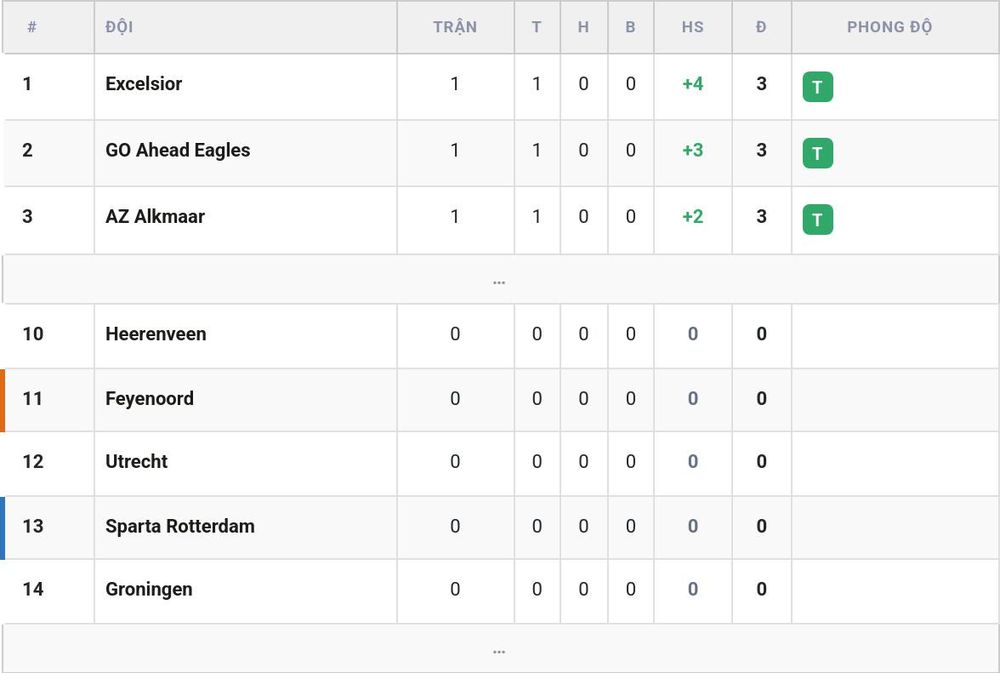Click the HS goal difference header
This screenshot has width=1000, height=673.
tap(693, 27)
